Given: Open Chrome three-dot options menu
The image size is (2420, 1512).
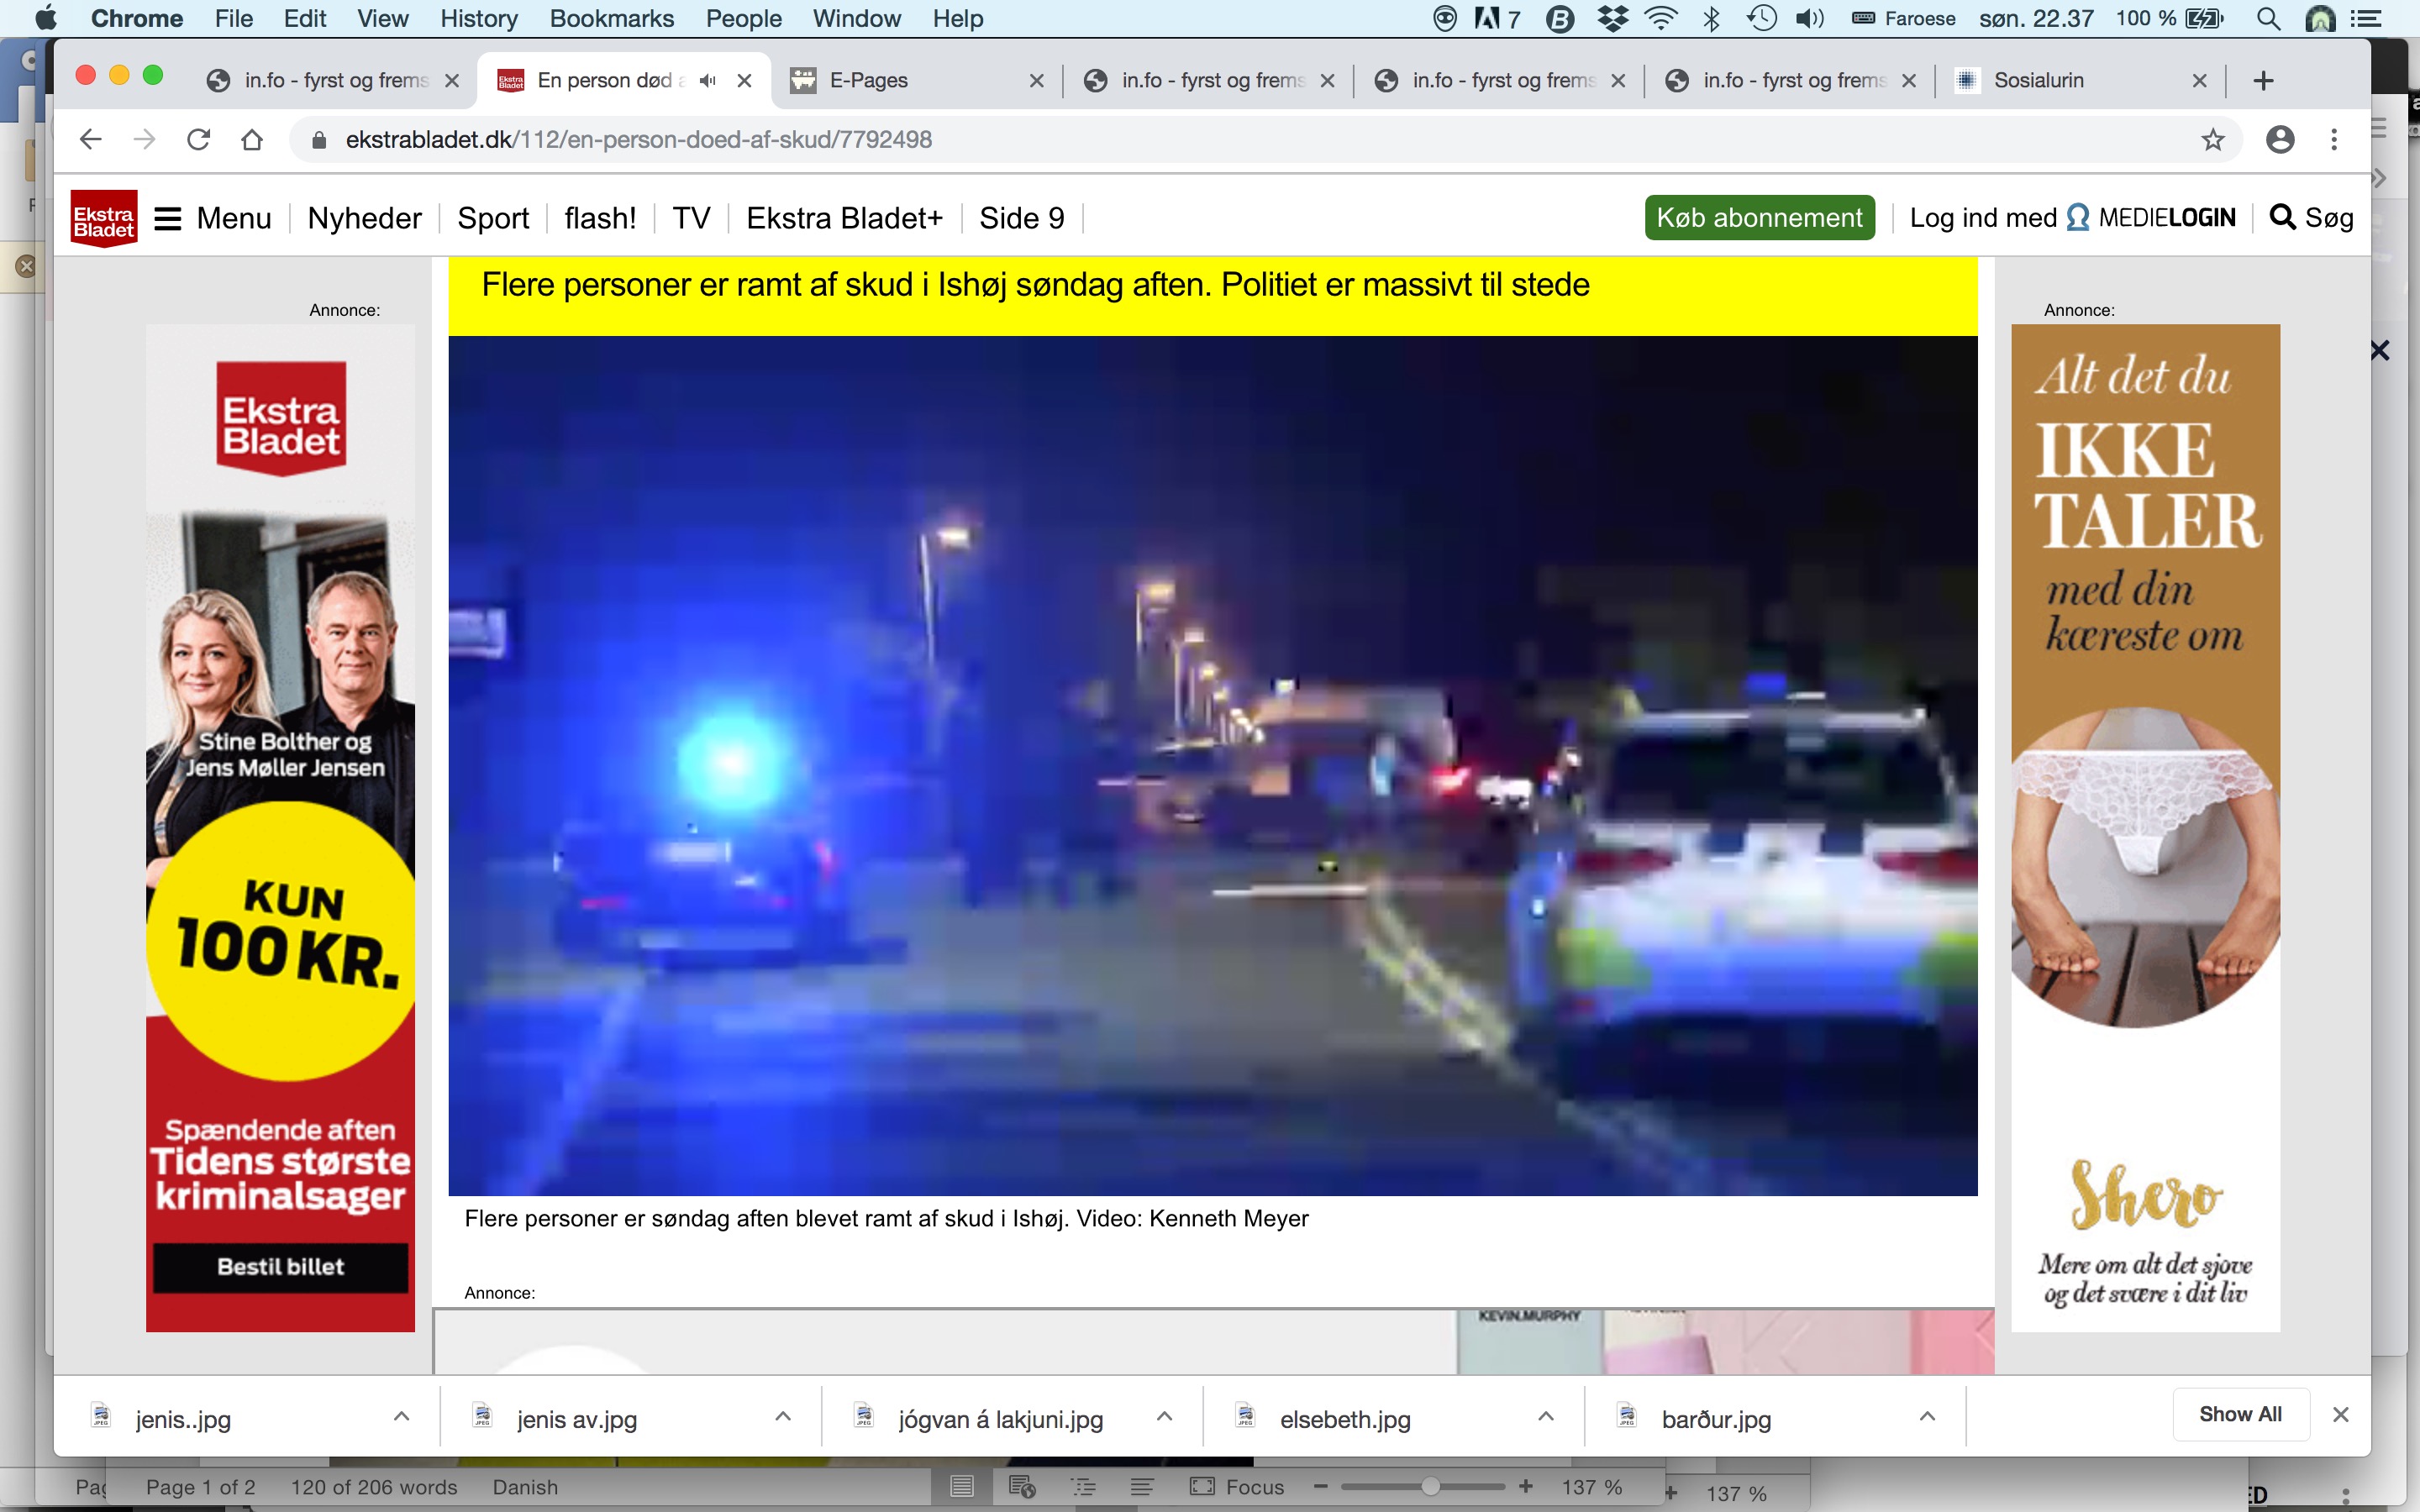Looking at the screenshot, I should coord(2334,139).
